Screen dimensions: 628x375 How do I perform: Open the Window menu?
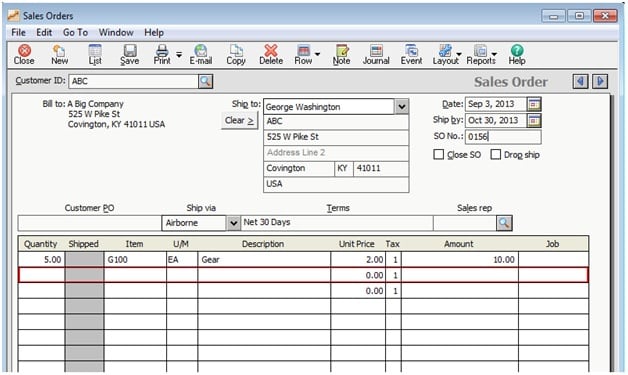click(x=116, y=32)
